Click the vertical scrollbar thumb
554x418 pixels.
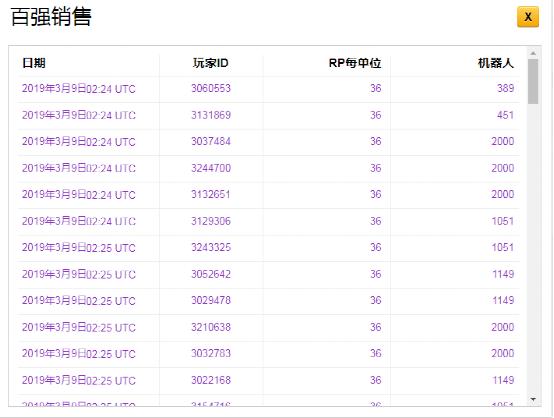pyautogui.click(x=533, y=81)
